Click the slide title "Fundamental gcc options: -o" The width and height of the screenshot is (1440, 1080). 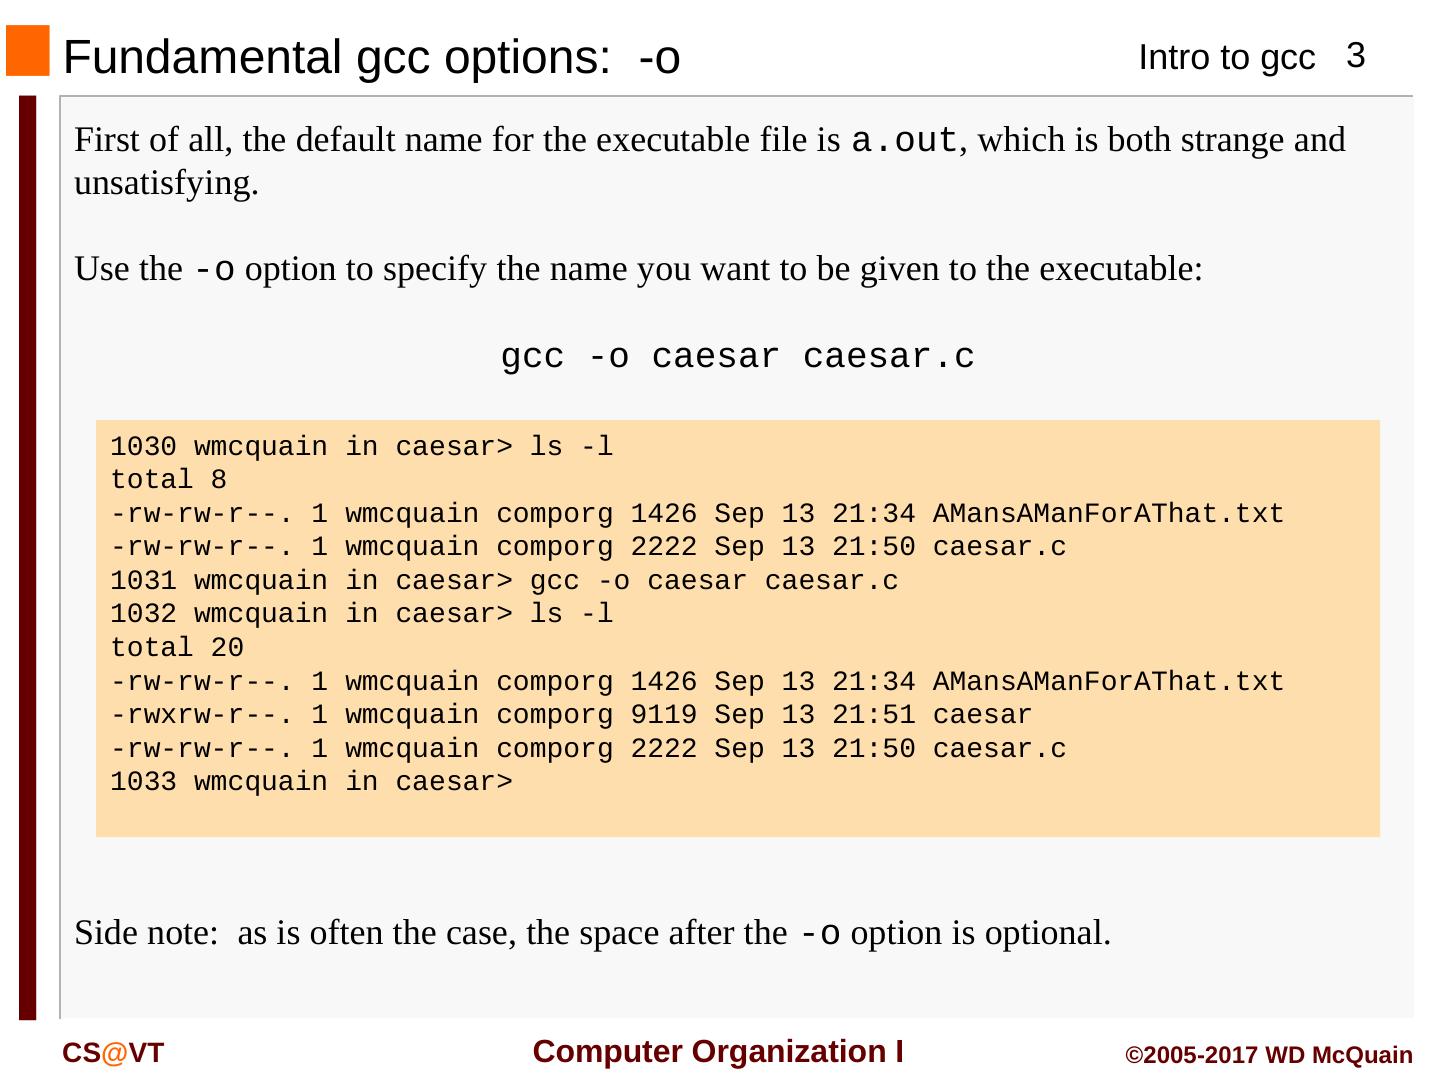coord(371,58)
